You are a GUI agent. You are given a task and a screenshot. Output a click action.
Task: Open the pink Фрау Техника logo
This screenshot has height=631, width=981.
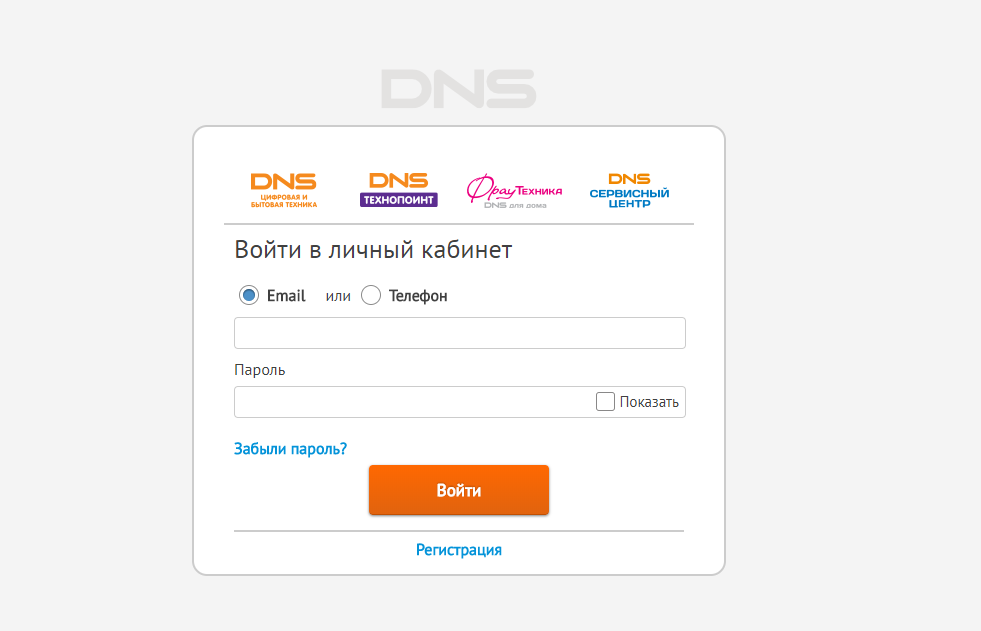[514, 188]
